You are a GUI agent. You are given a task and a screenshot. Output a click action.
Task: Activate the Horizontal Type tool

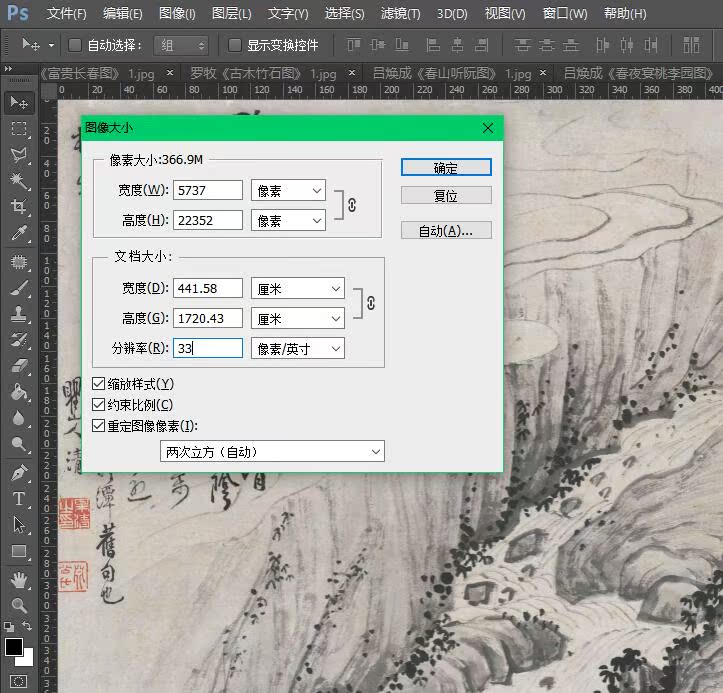click(x=19, y=498)
